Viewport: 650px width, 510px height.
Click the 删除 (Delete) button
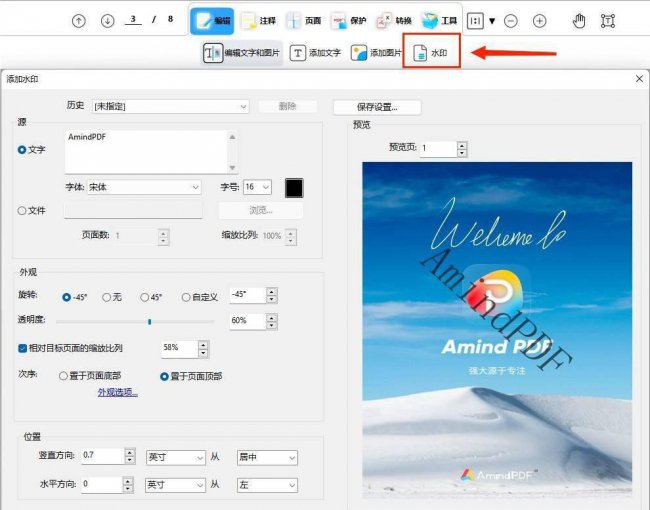point(288,107)
